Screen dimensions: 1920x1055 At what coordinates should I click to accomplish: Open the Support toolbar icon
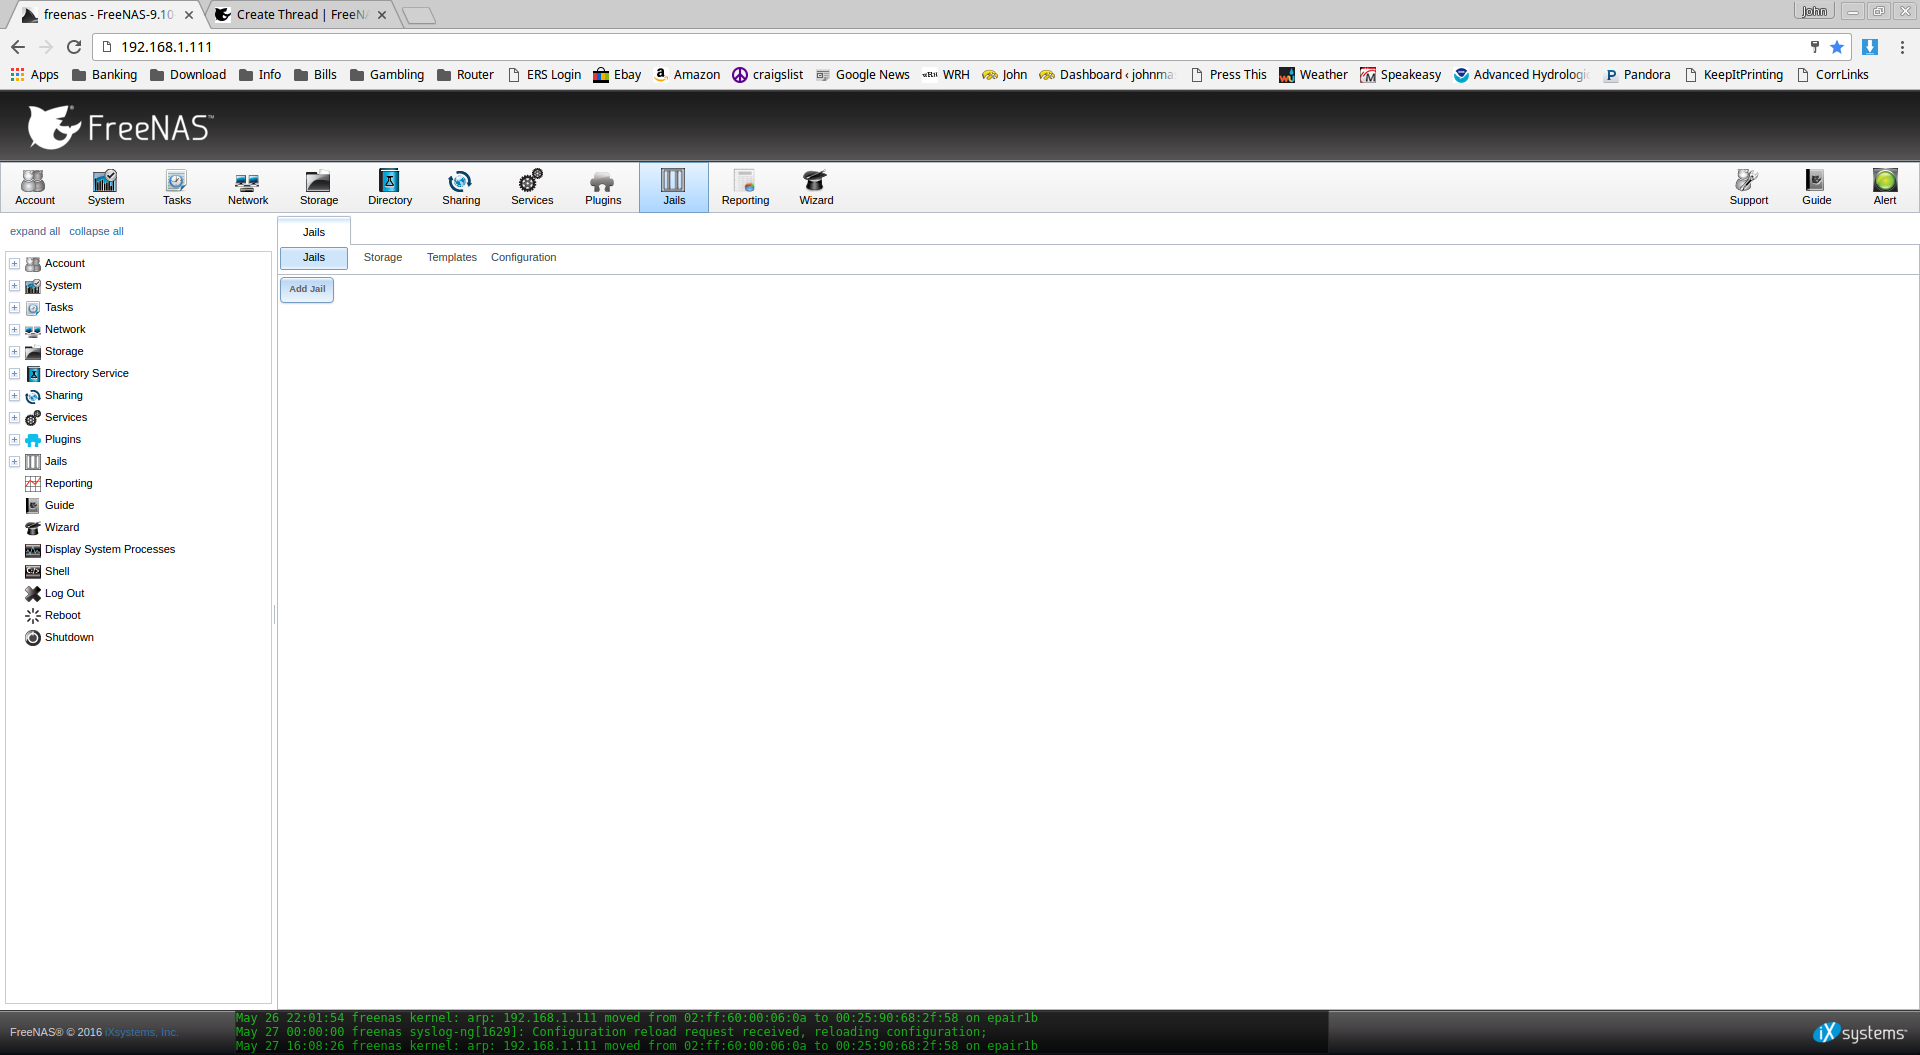pos(1748,187)
